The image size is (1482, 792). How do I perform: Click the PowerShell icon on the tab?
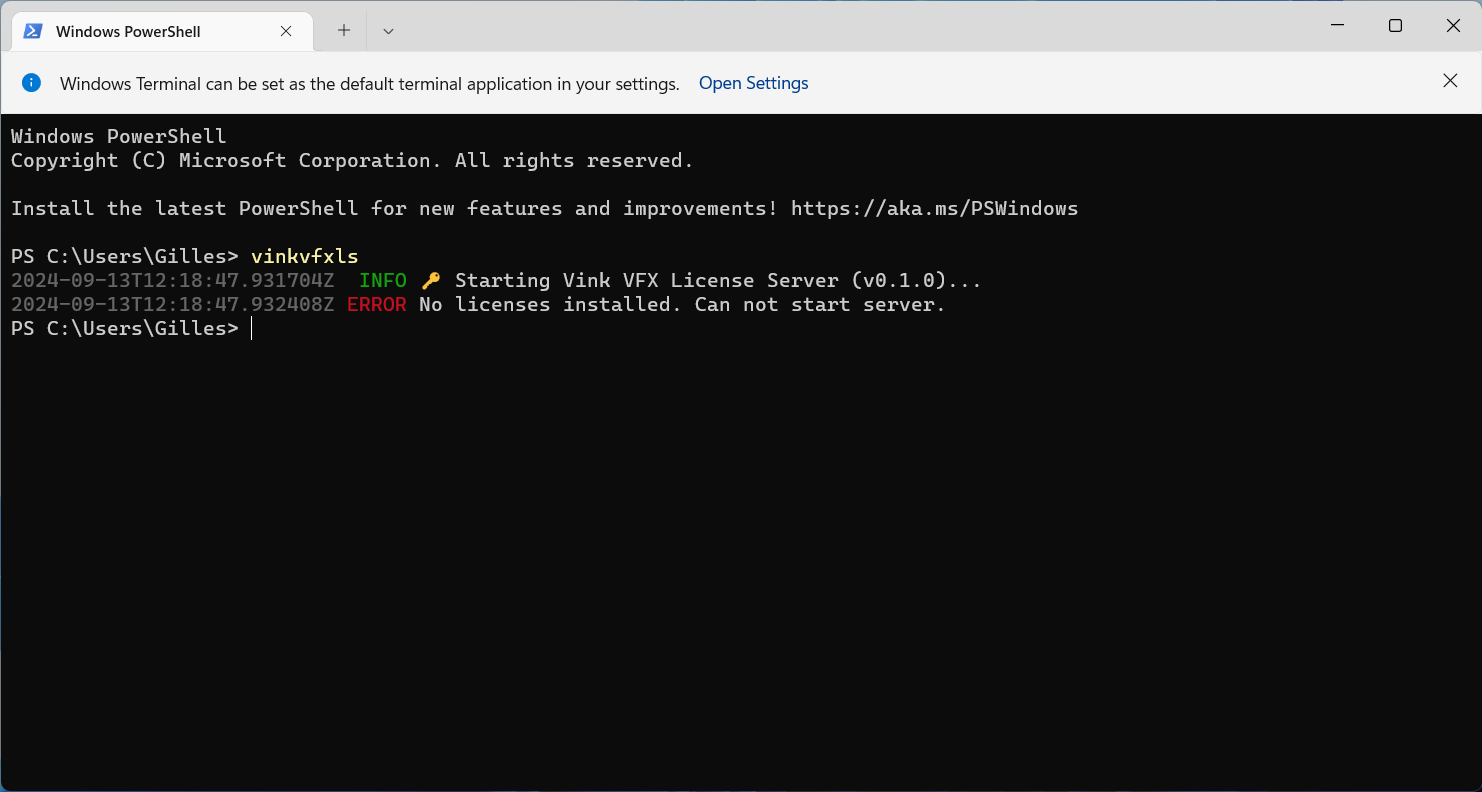pyautogui.click(x=33, y=31)
